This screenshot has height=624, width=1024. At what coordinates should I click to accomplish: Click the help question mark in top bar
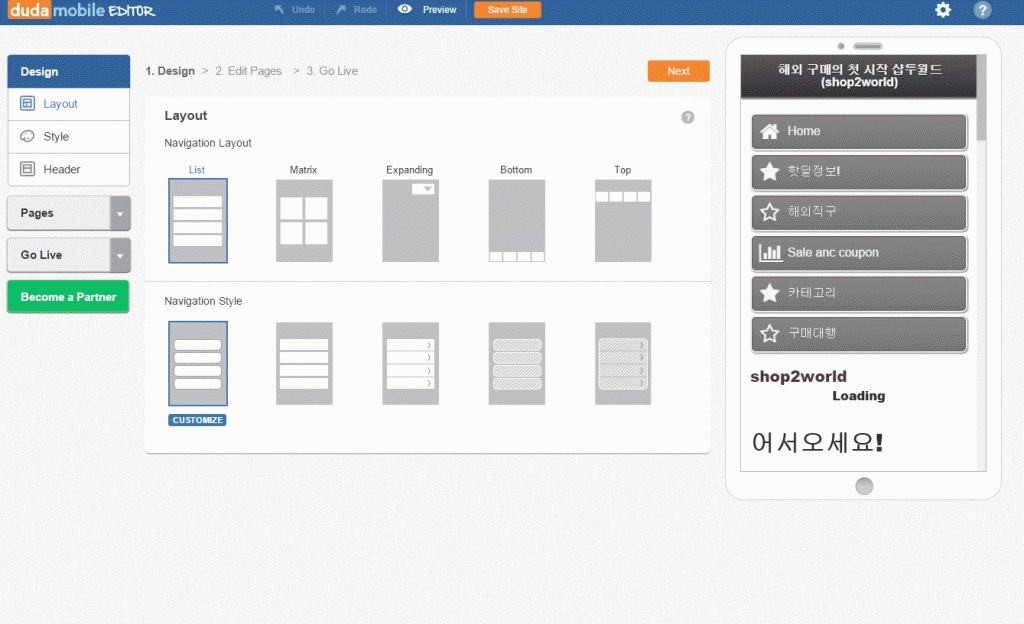983,10
